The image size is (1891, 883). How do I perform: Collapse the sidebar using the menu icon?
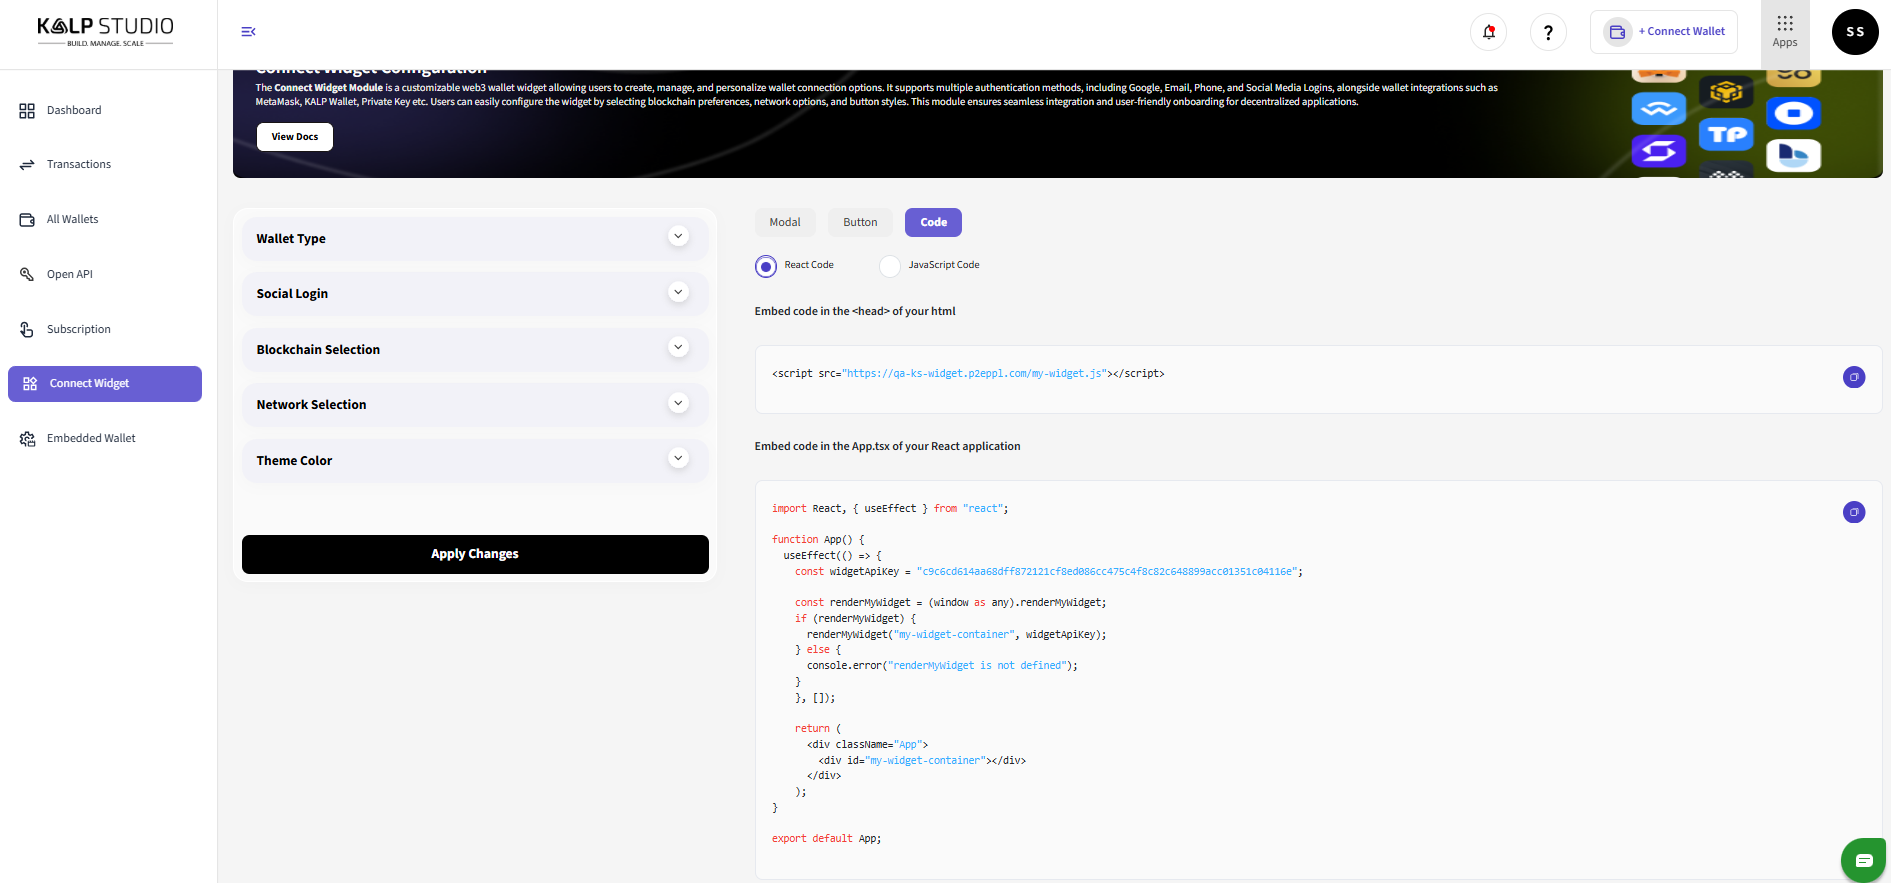[x=248, y=32]
